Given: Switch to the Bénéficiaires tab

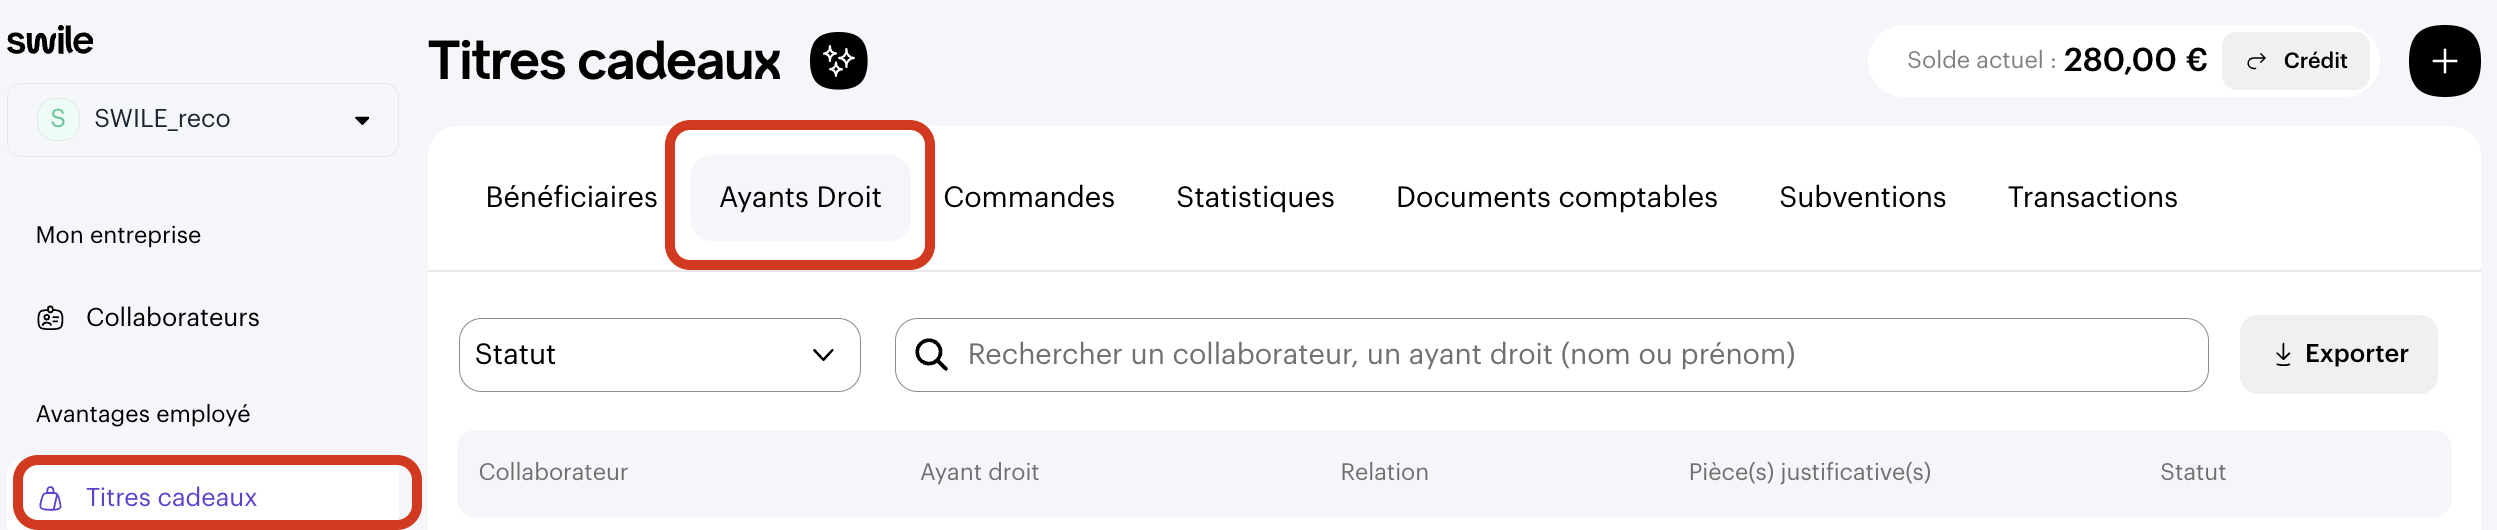Looking at the screenshot, I should [x=571, y=197].
